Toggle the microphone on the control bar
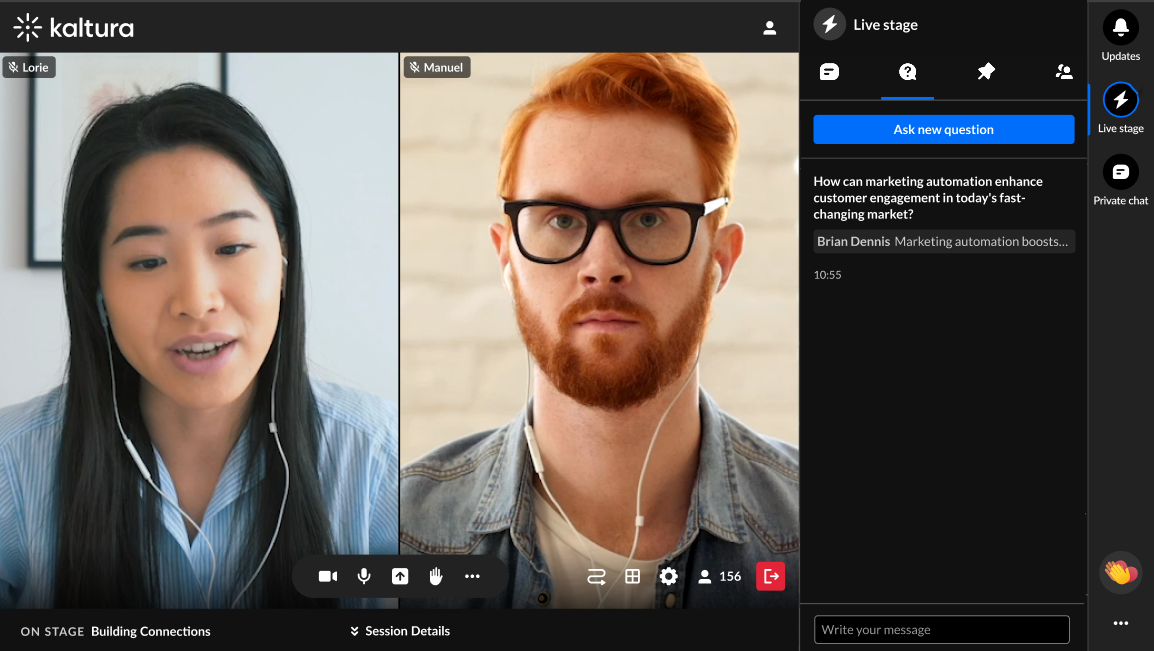Screen dimensions: 1154x651 click(364, 576)
